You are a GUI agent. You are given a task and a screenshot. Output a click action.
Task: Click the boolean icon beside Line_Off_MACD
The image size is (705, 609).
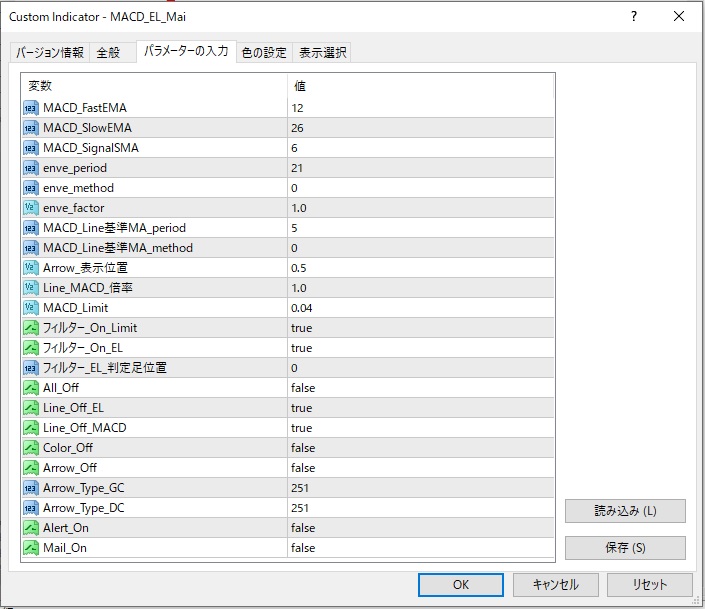tap(31, 428)
